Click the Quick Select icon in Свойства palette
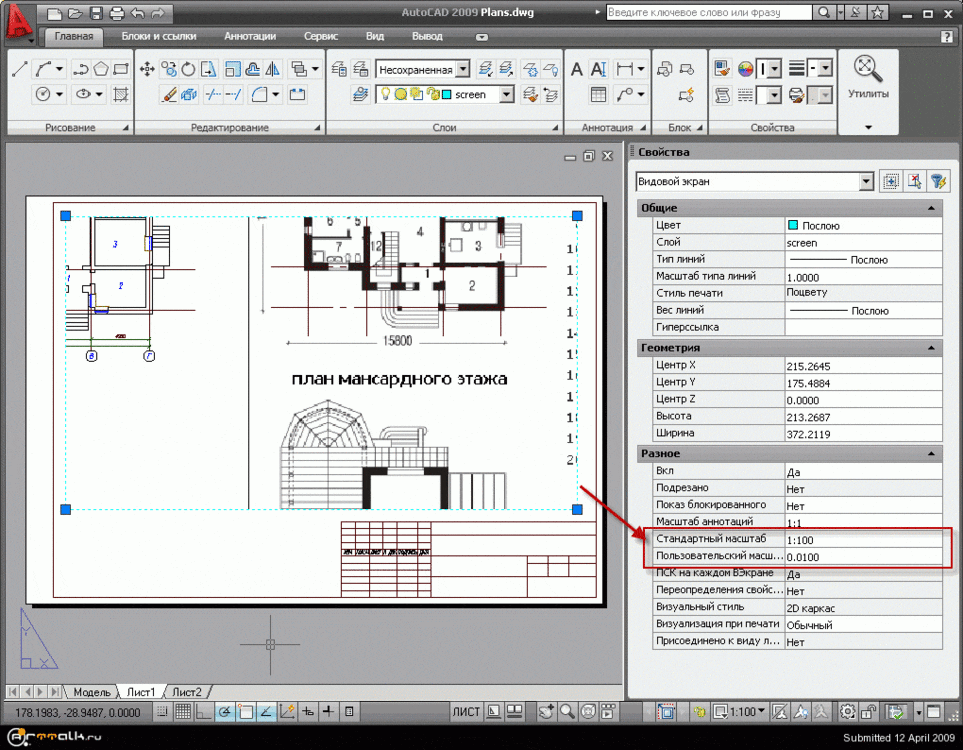 click(937, 181)
